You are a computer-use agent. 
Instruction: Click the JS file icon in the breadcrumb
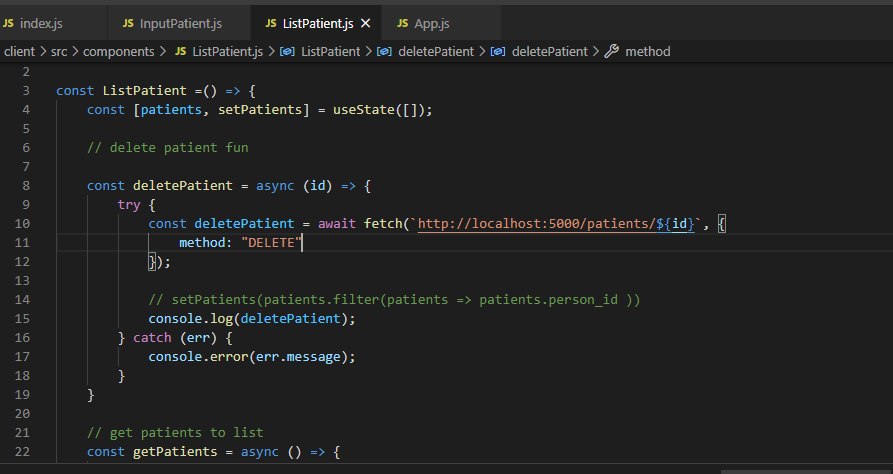point(181,51)
